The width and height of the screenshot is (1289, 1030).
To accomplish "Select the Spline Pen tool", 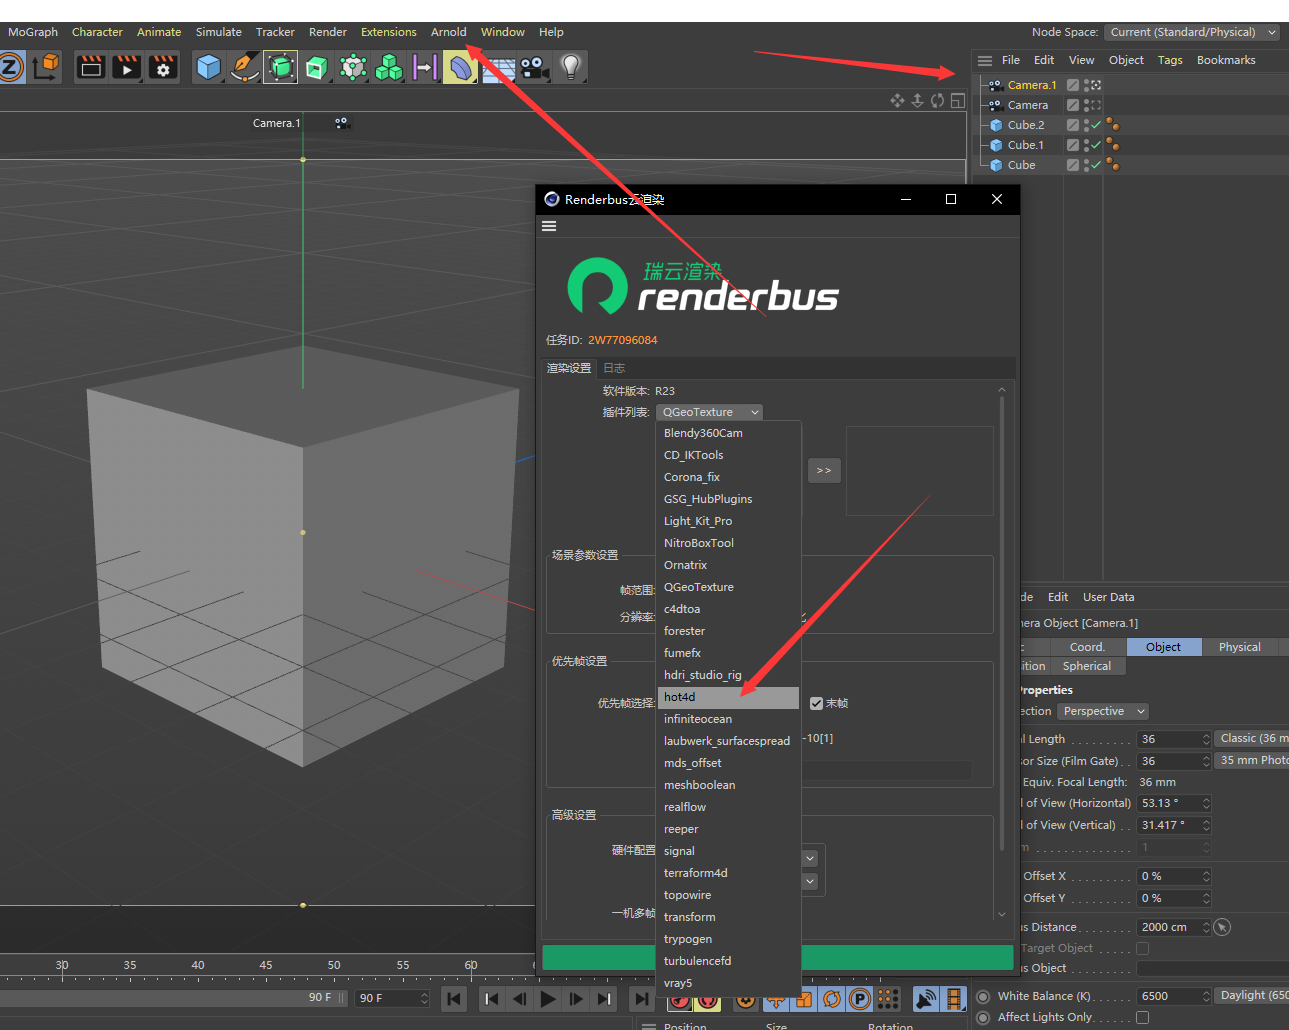I will pyautogui.click(x=244, y=67).
